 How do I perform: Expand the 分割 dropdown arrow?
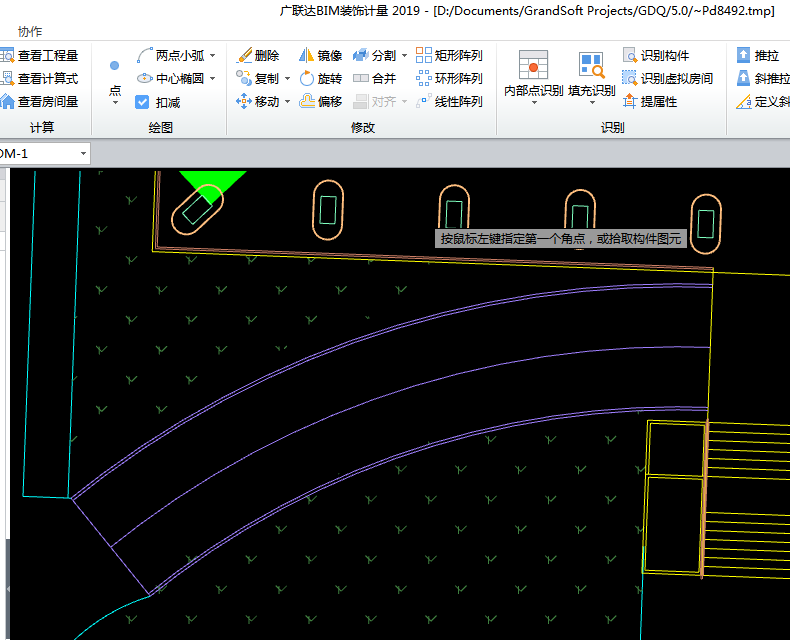coord(405,55)
